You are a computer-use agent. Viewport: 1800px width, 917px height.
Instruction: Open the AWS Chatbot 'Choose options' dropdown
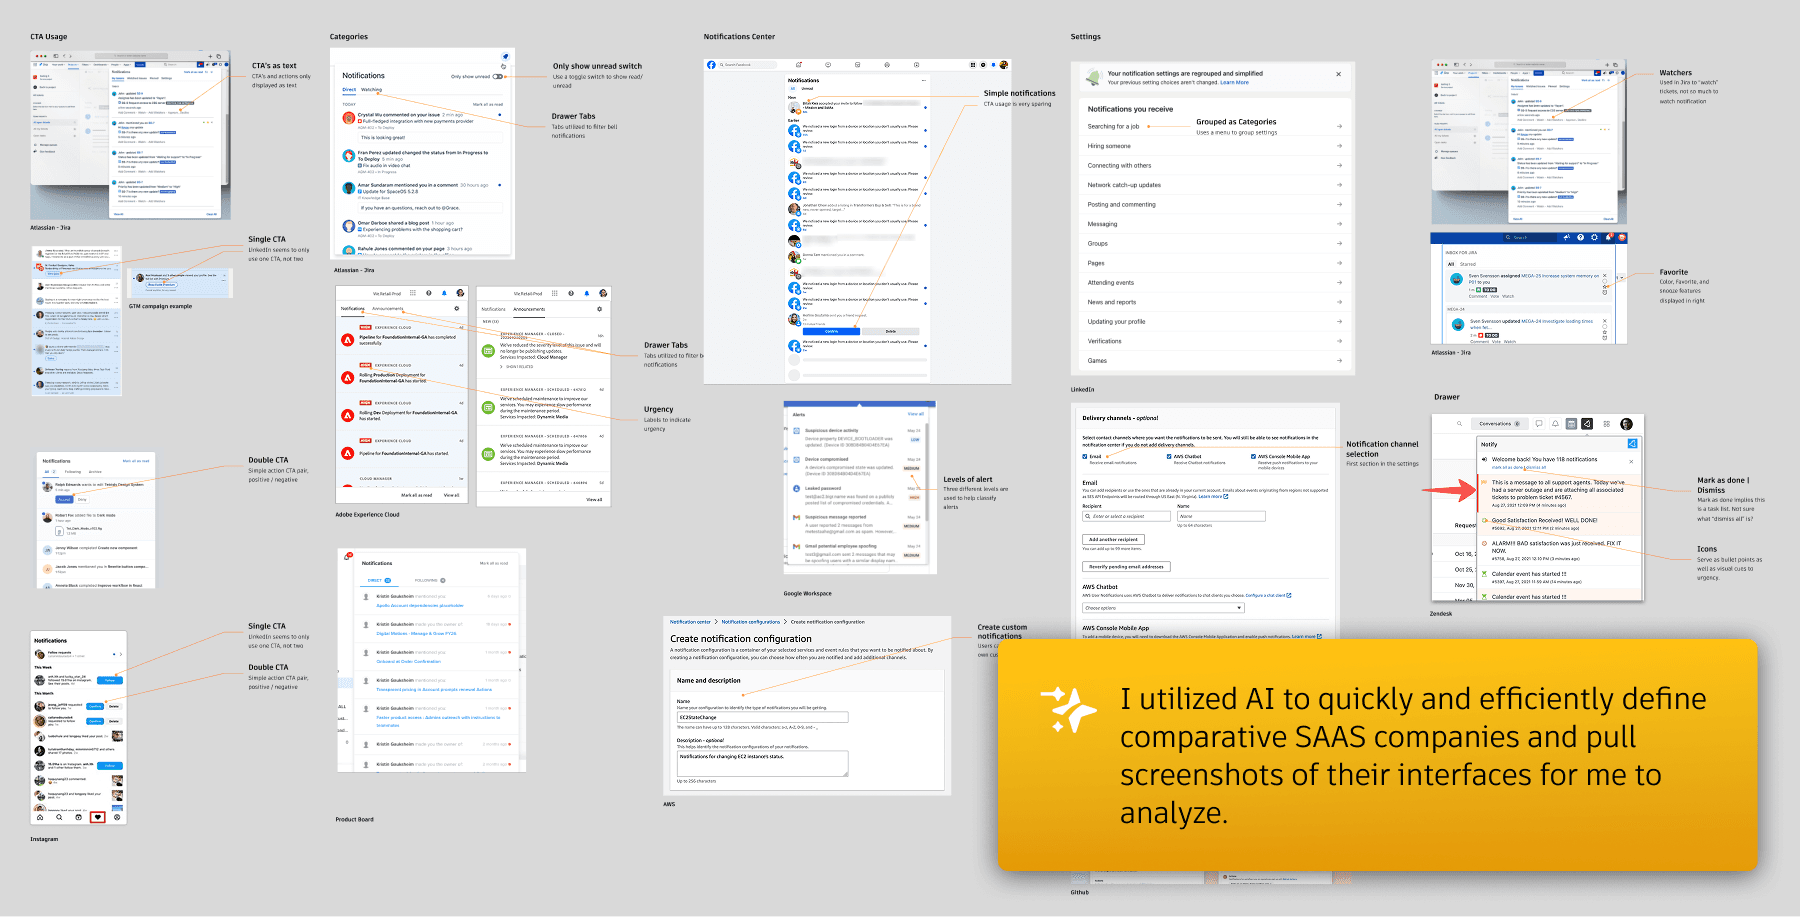tap(1163, 608)
